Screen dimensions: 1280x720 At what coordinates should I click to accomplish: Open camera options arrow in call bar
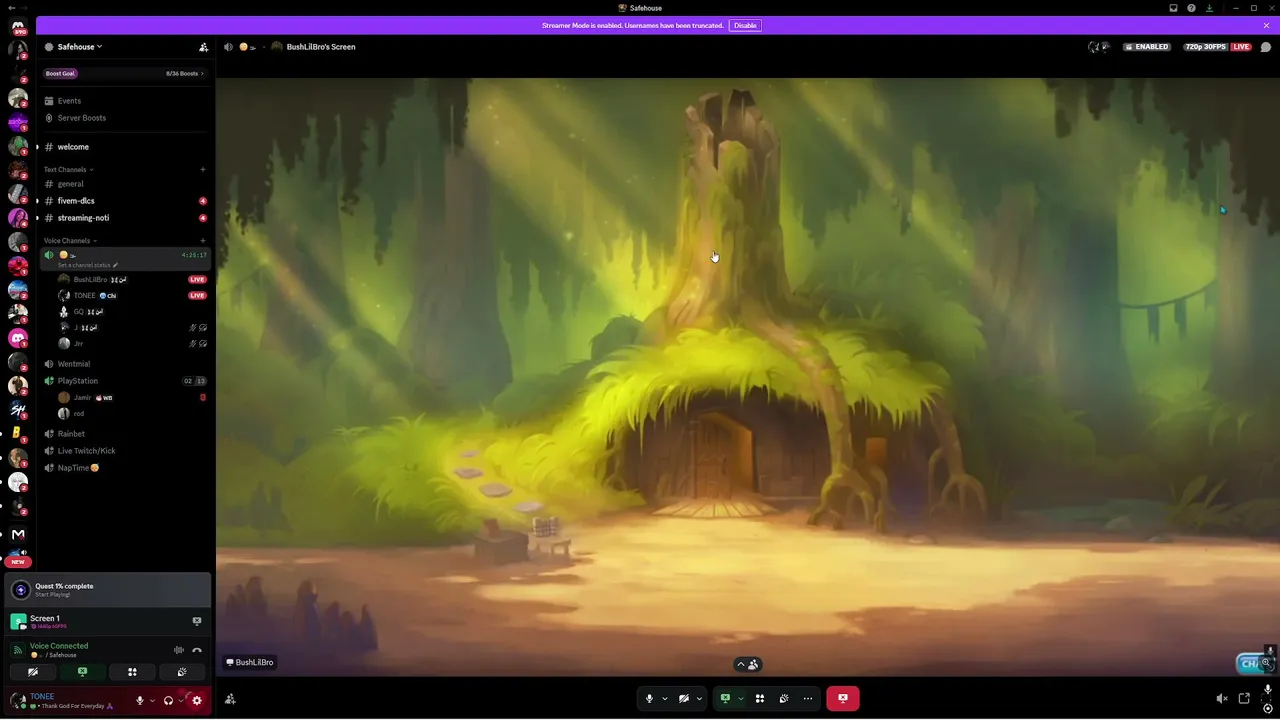coord(699,699)
